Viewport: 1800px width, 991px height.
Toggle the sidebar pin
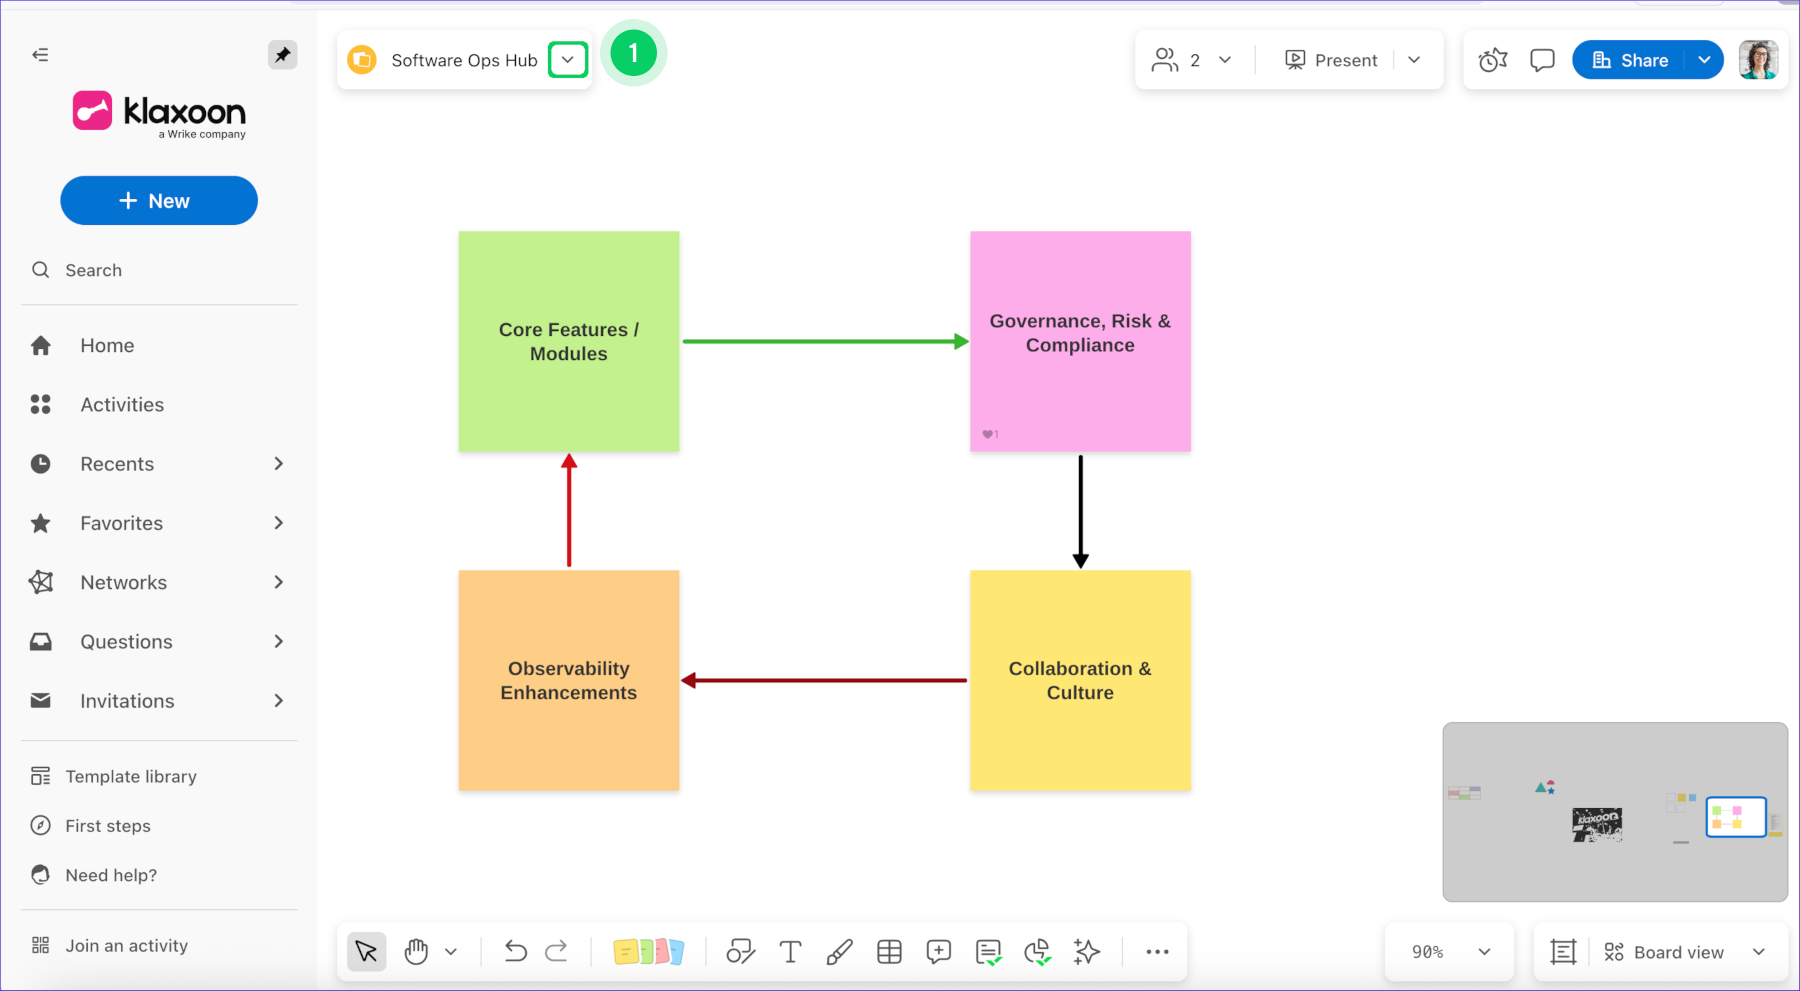click(x=282, y=55)
